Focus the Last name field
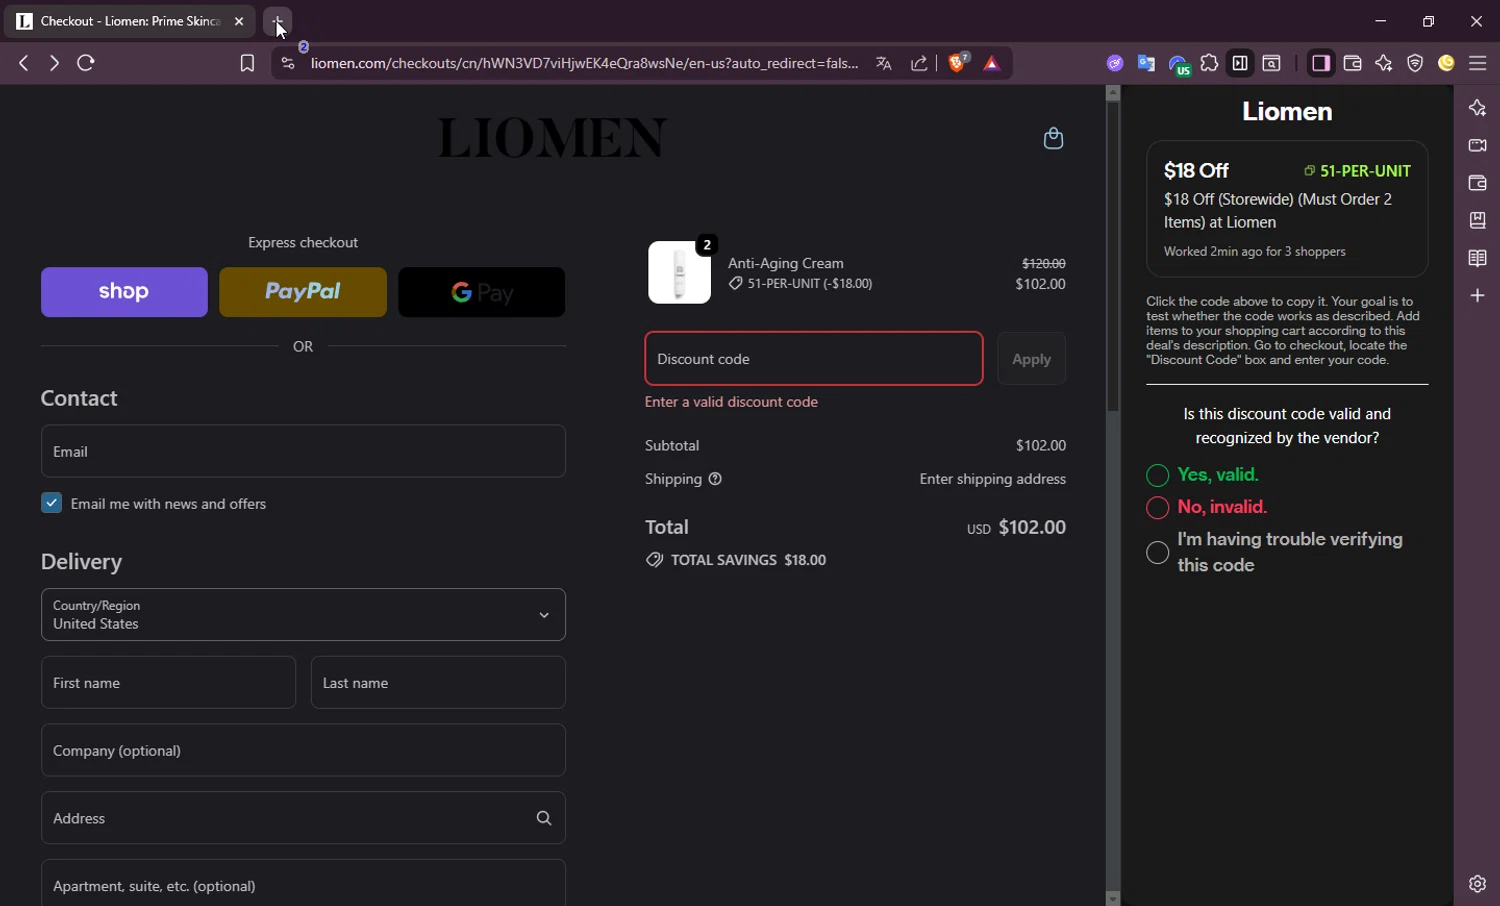Image resolution: width=1500 pixels, height=906 pixels. click(438, 683)
